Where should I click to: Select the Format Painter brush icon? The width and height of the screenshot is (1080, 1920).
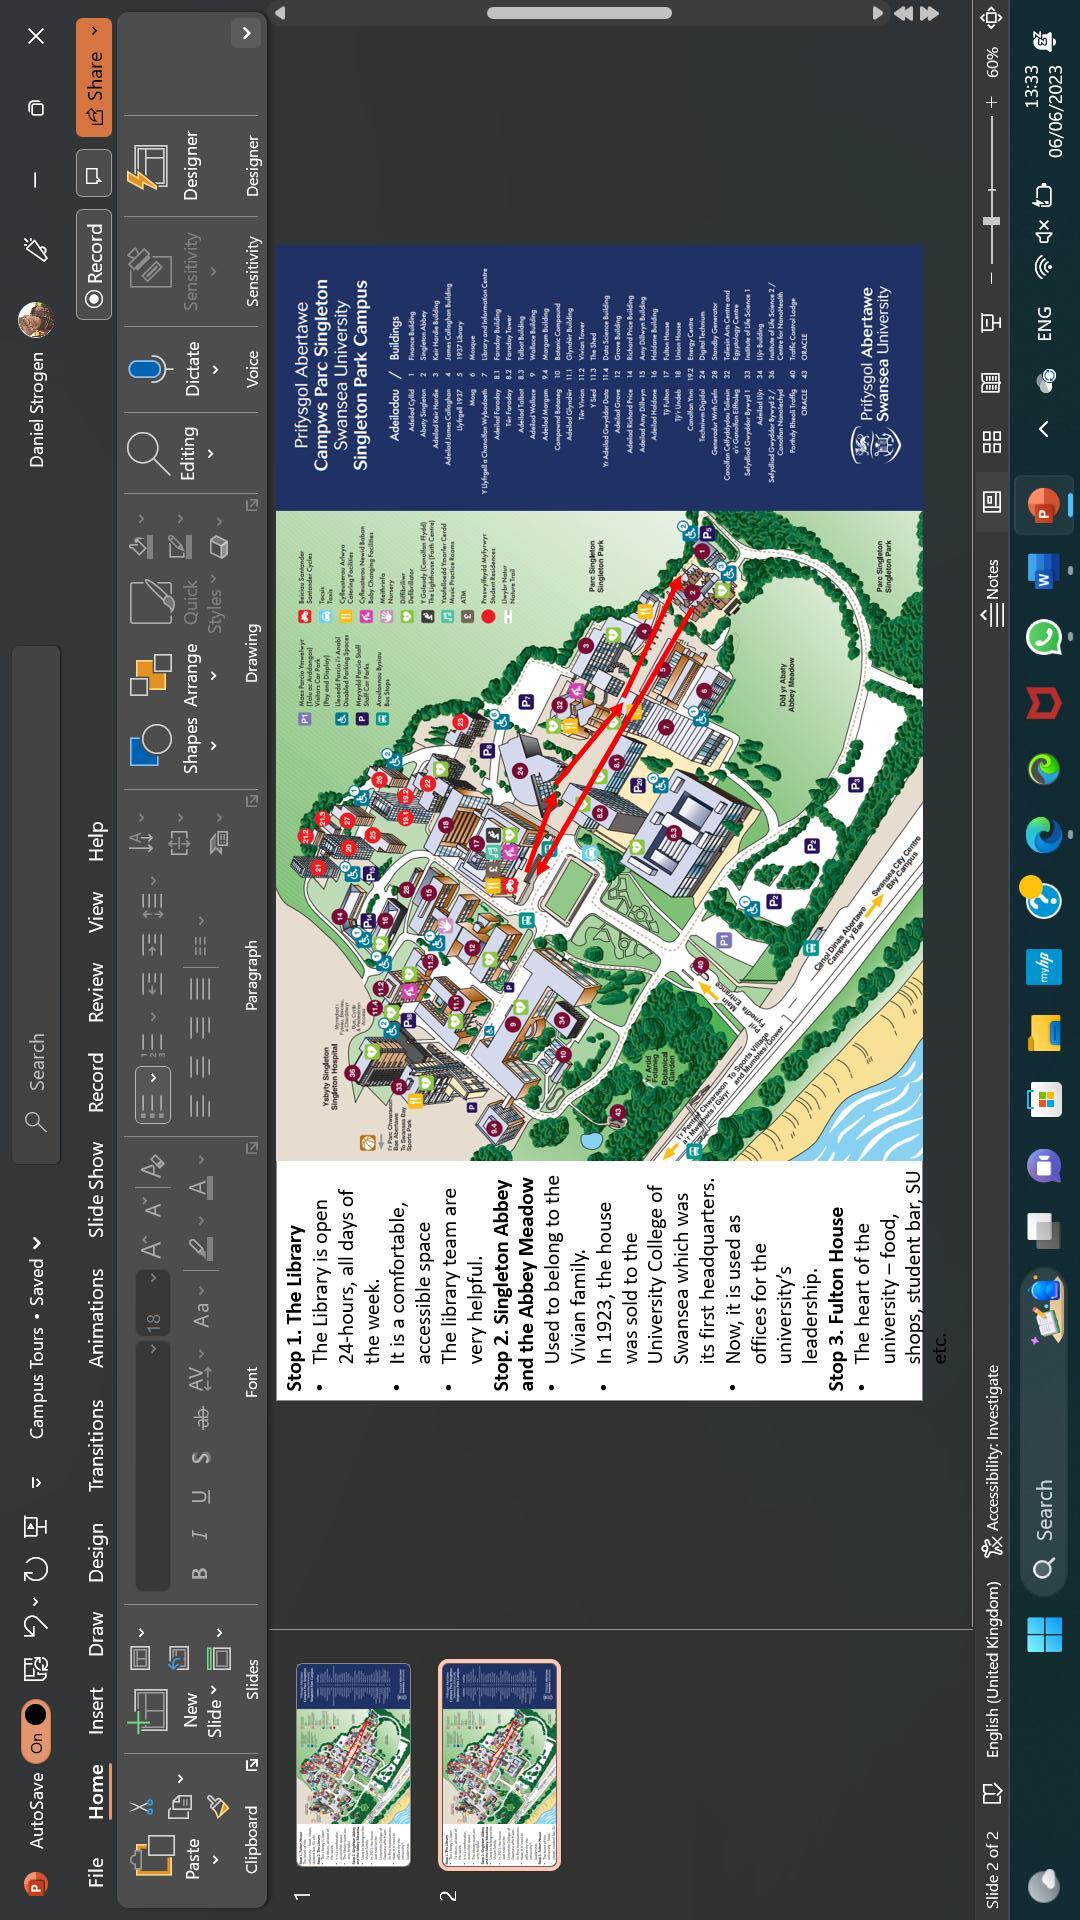[x=218, y=1806]
